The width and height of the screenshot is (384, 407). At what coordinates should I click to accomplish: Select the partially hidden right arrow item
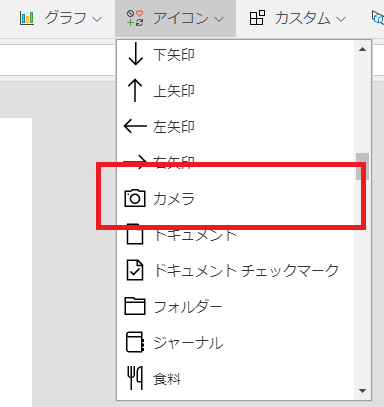pyautogui.click(x=235, y=162)
